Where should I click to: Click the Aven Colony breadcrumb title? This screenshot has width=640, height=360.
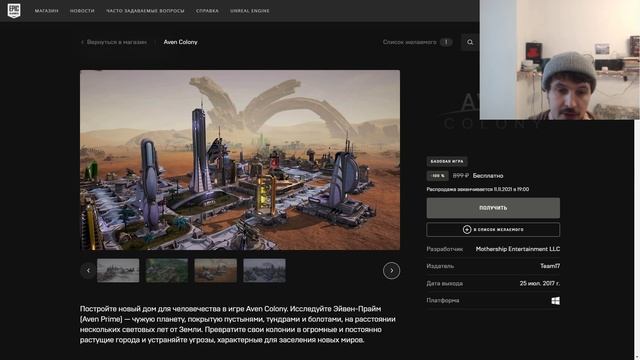pyautogui.click(x=180, y=42)
